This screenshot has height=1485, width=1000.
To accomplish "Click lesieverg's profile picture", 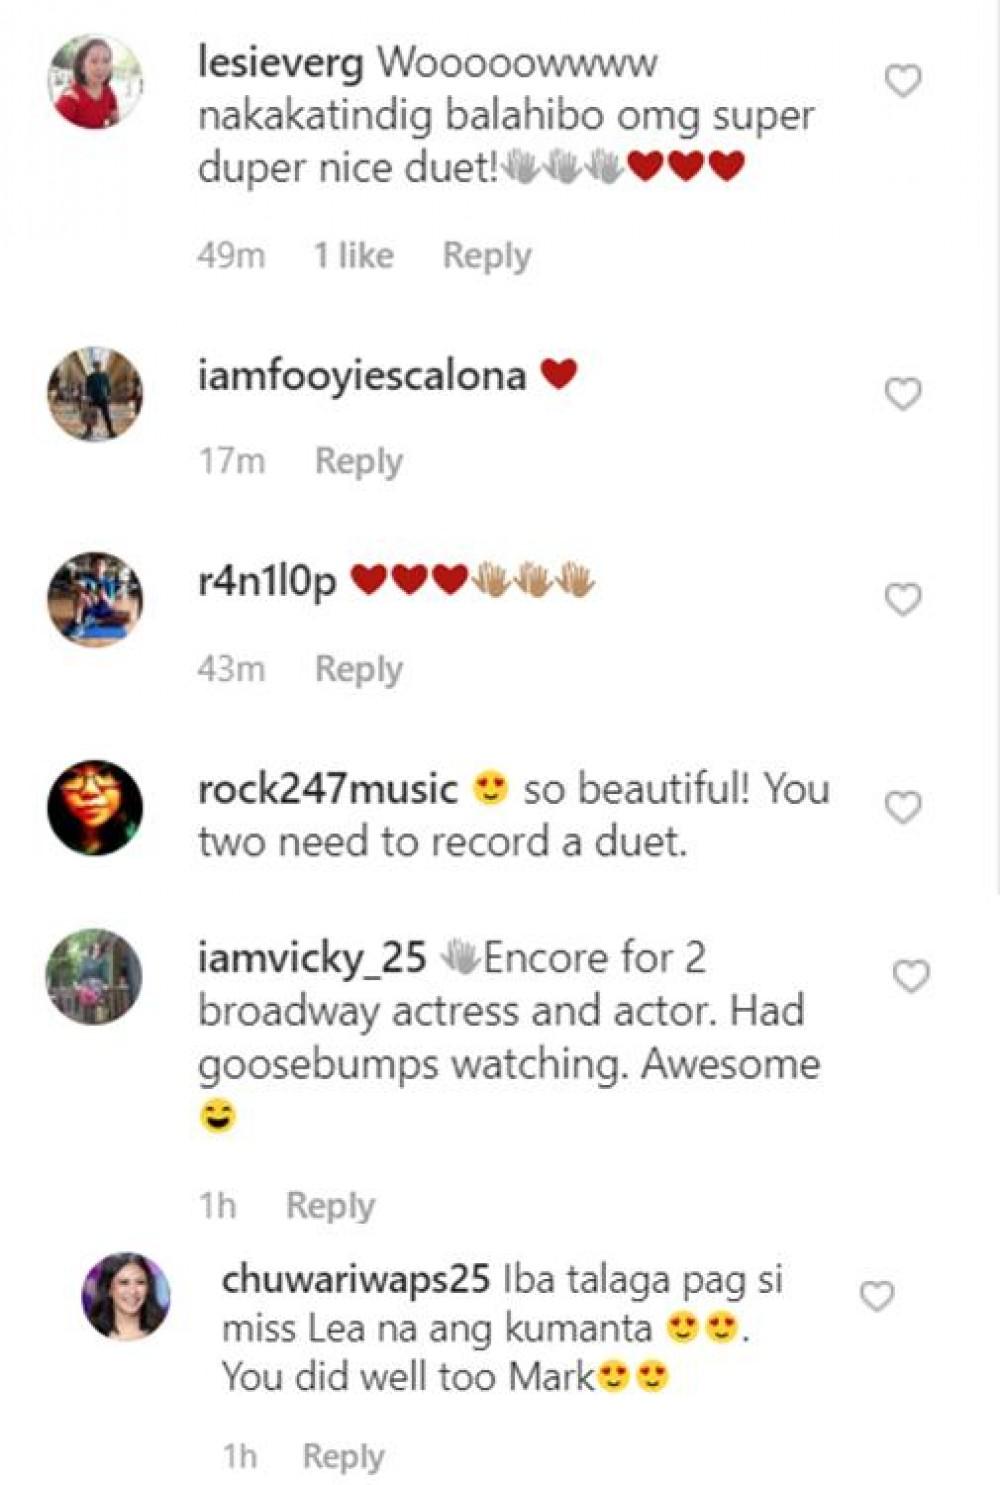I will coord(95,82).
